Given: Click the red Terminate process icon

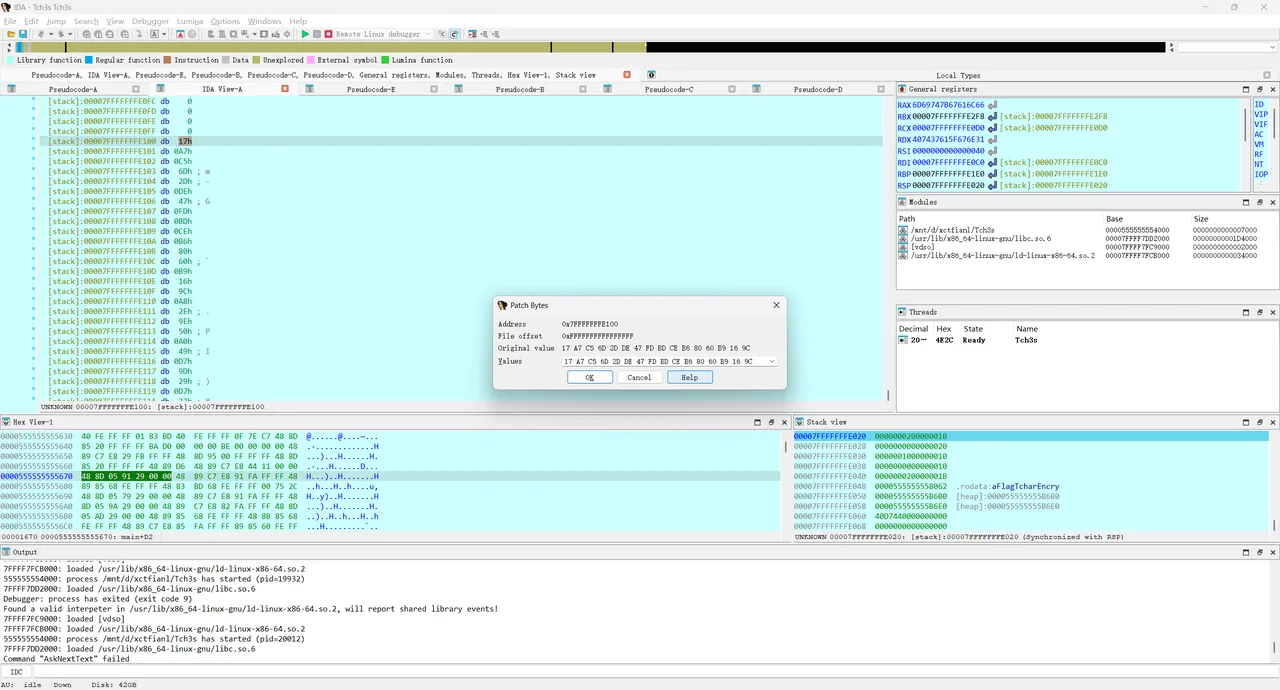Looking at the screenshot, I should [328, 34].
